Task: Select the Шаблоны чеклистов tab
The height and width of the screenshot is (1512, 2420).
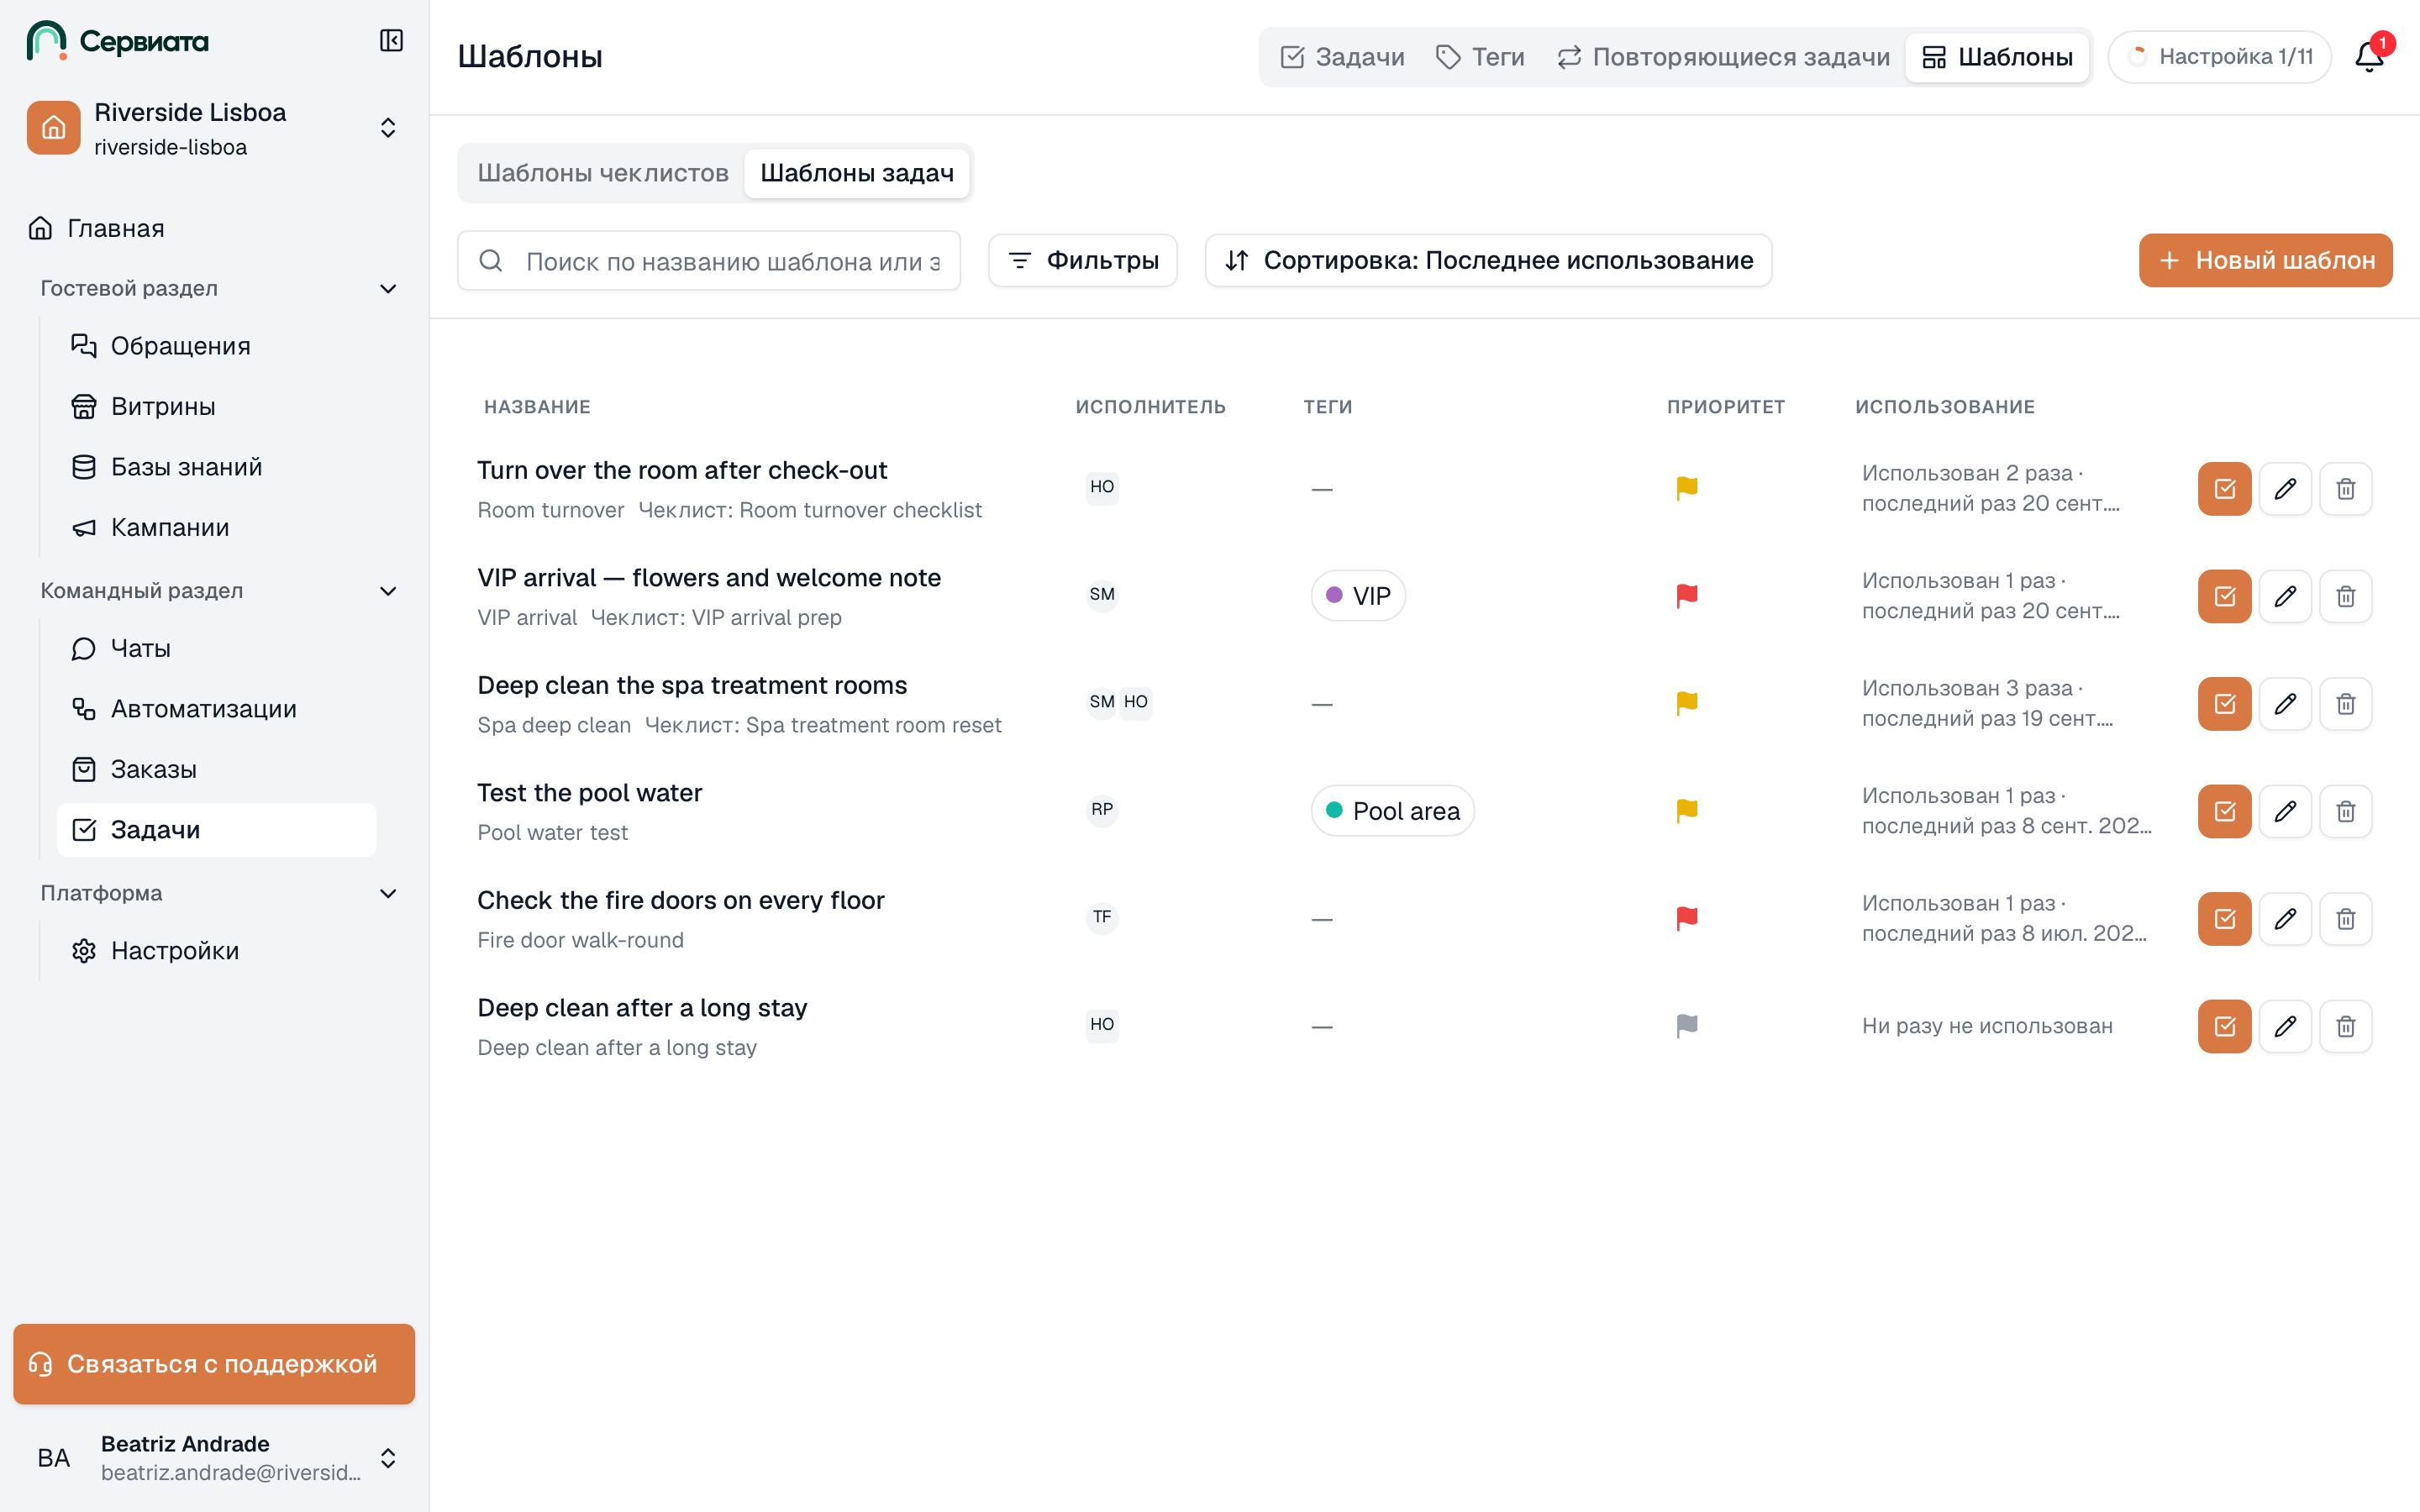Action: [603, 173]
